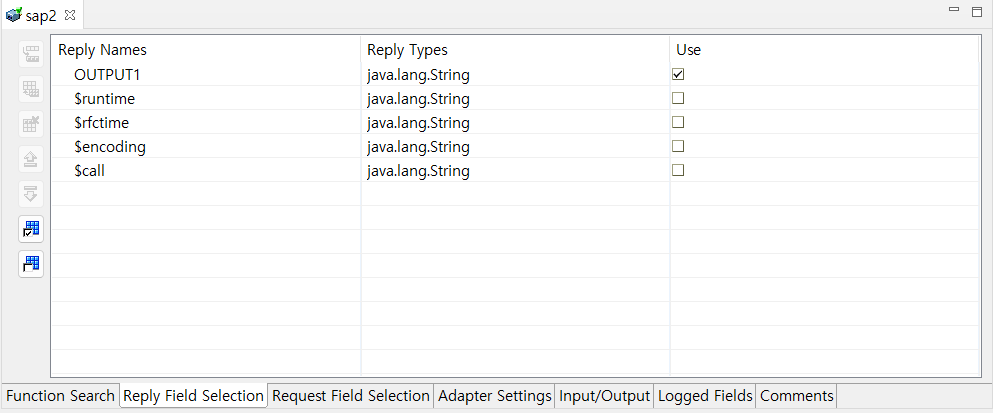The height and width of the screenshot is (413, 993).
Task: Check the Use box for $call
Action: pyautogui.click(x=678, y=171)
